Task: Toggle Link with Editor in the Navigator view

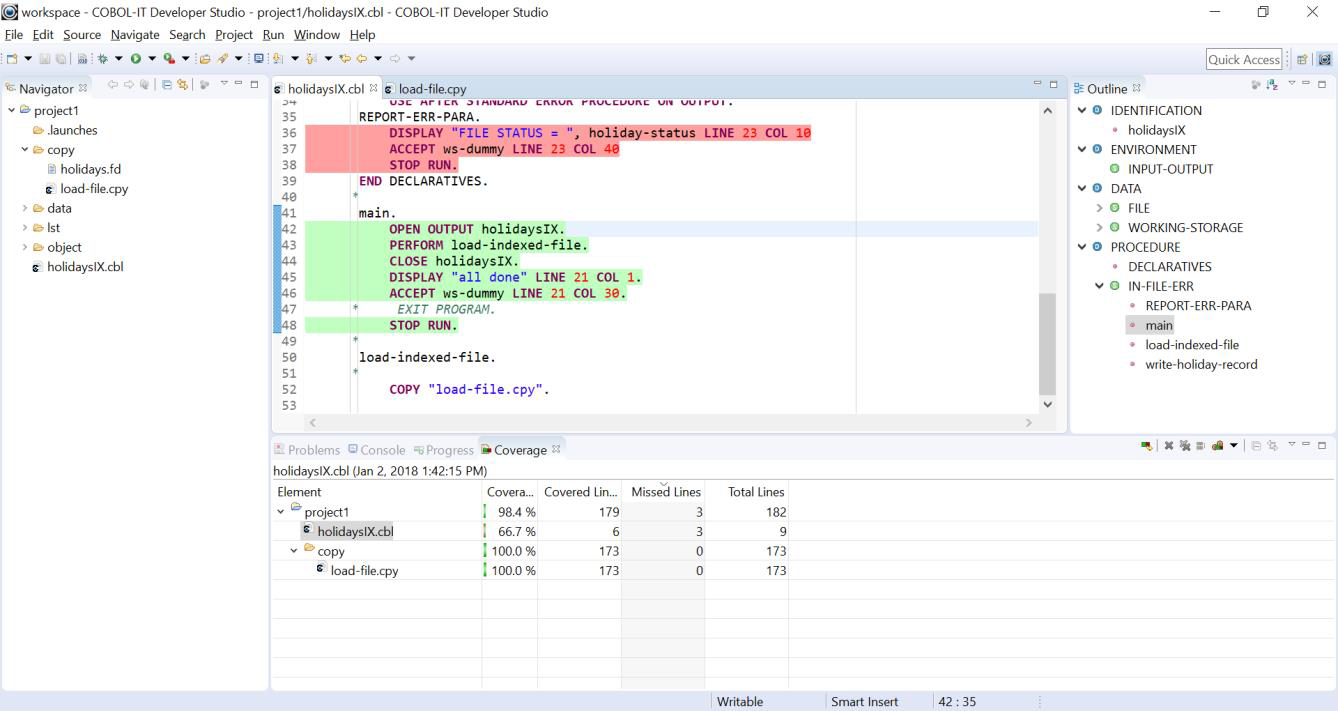Action: [182, 88]
